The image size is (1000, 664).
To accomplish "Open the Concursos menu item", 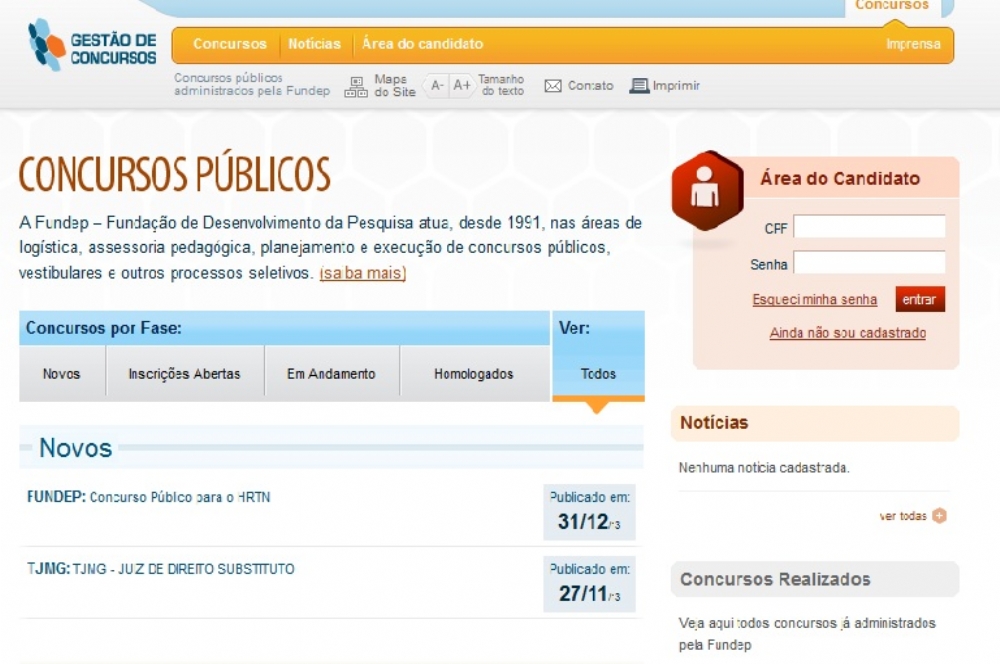I will (x=229, y=44).
